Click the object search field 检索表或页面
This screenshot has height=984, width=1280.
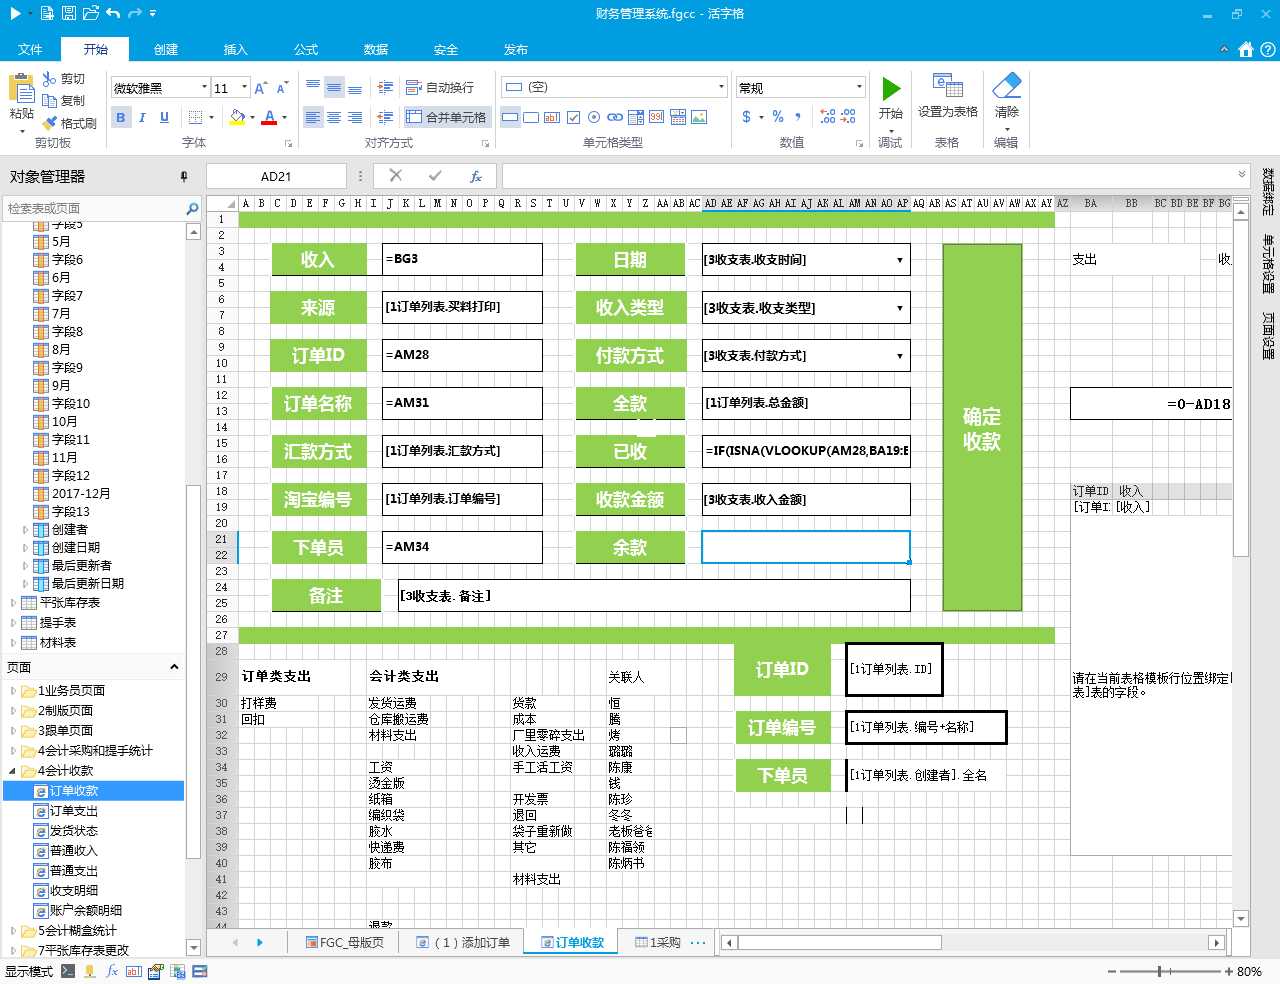94,208
